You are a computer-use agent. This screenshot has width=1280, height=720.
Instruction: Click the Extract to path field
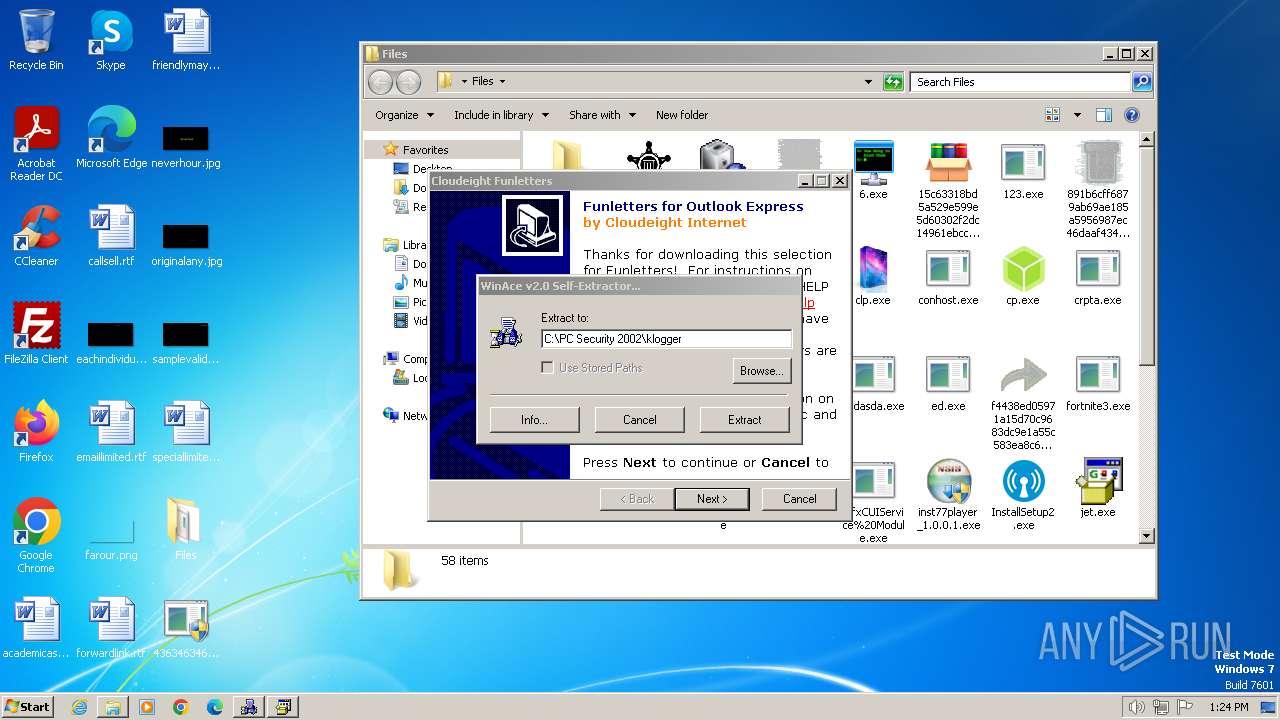click(x=666, y=339)
